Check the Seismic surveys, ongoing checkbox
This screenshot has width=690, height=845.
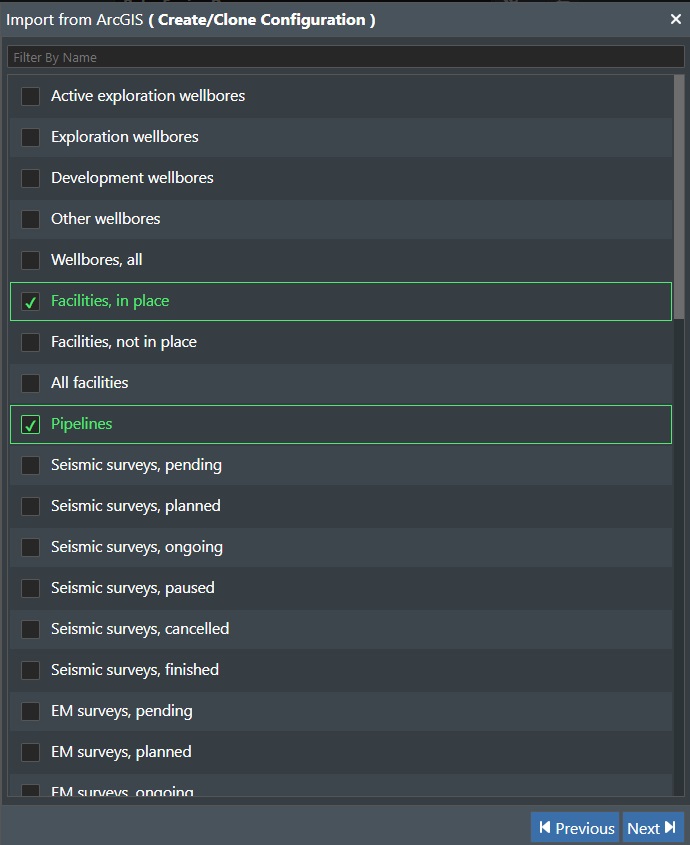point(30,548)
